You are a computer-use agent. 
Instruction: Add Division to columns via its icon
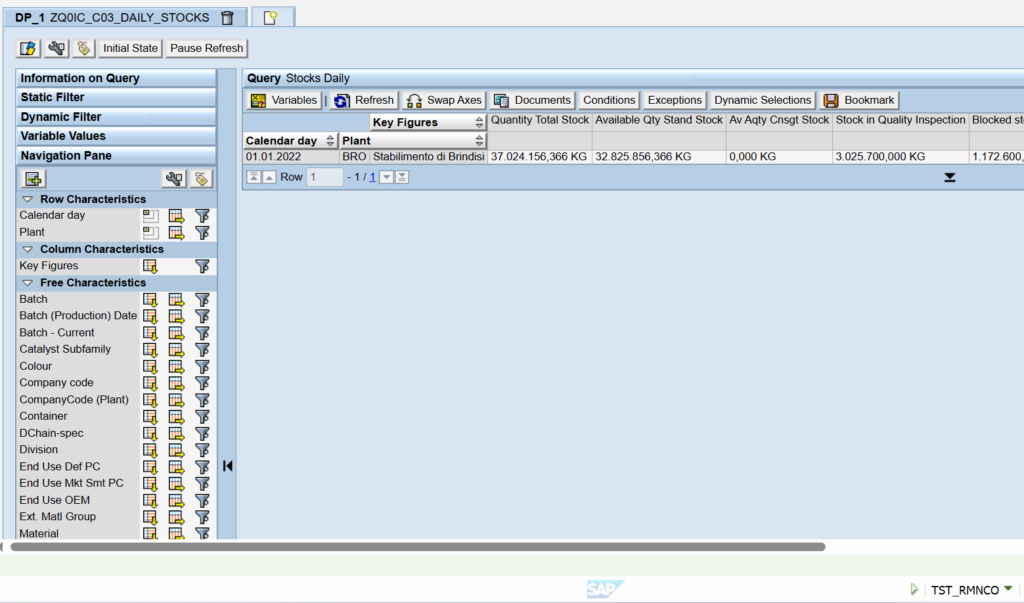click(177, 450)
